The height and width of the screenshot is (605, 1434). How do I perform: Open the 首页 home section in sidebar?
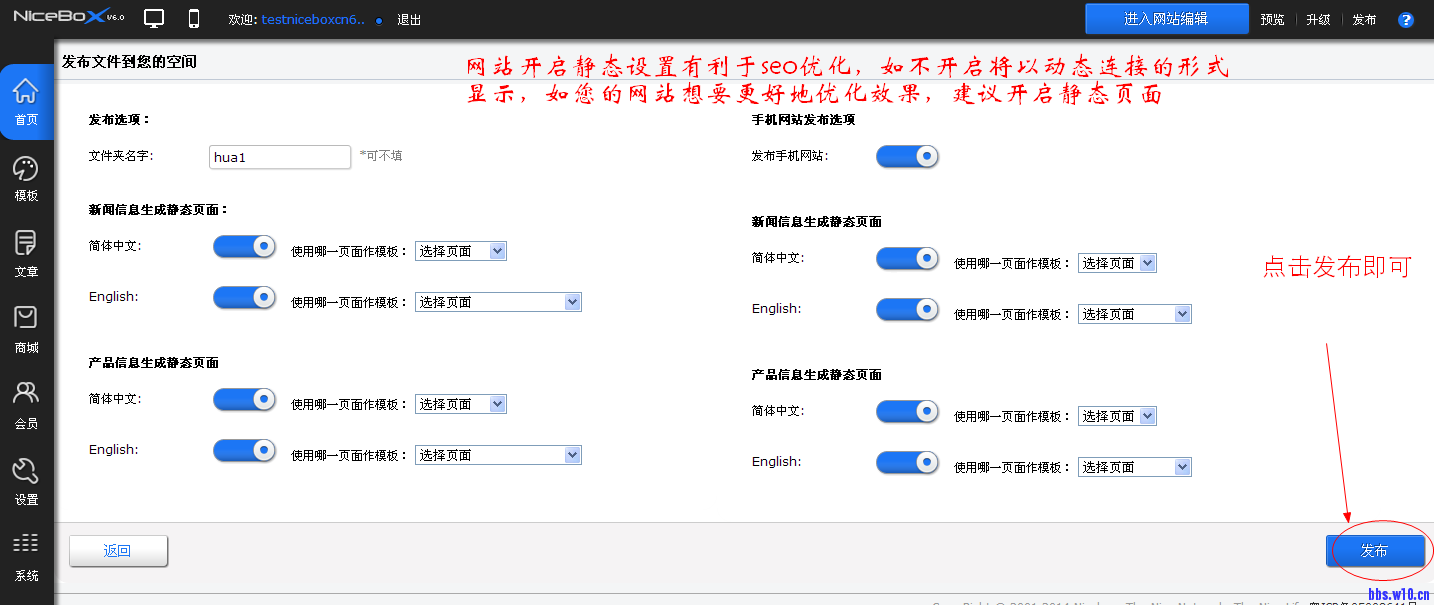coord(26,101)
